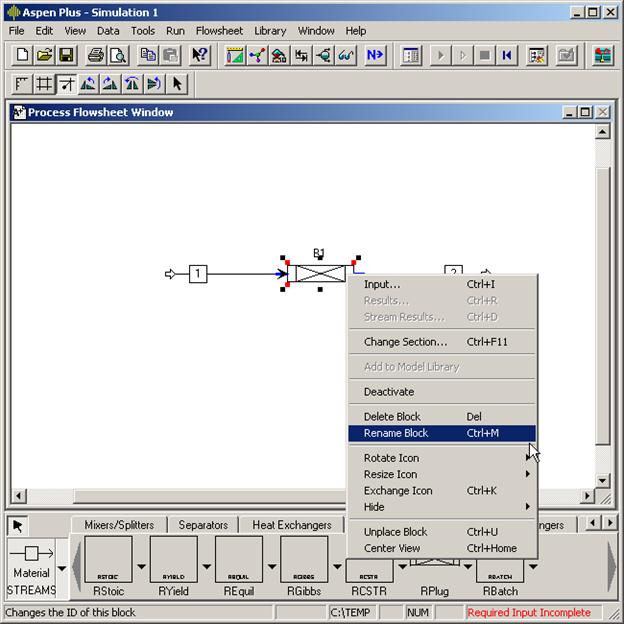
Task: Click the Save diskette icon
Action: (x=68, y=56)
